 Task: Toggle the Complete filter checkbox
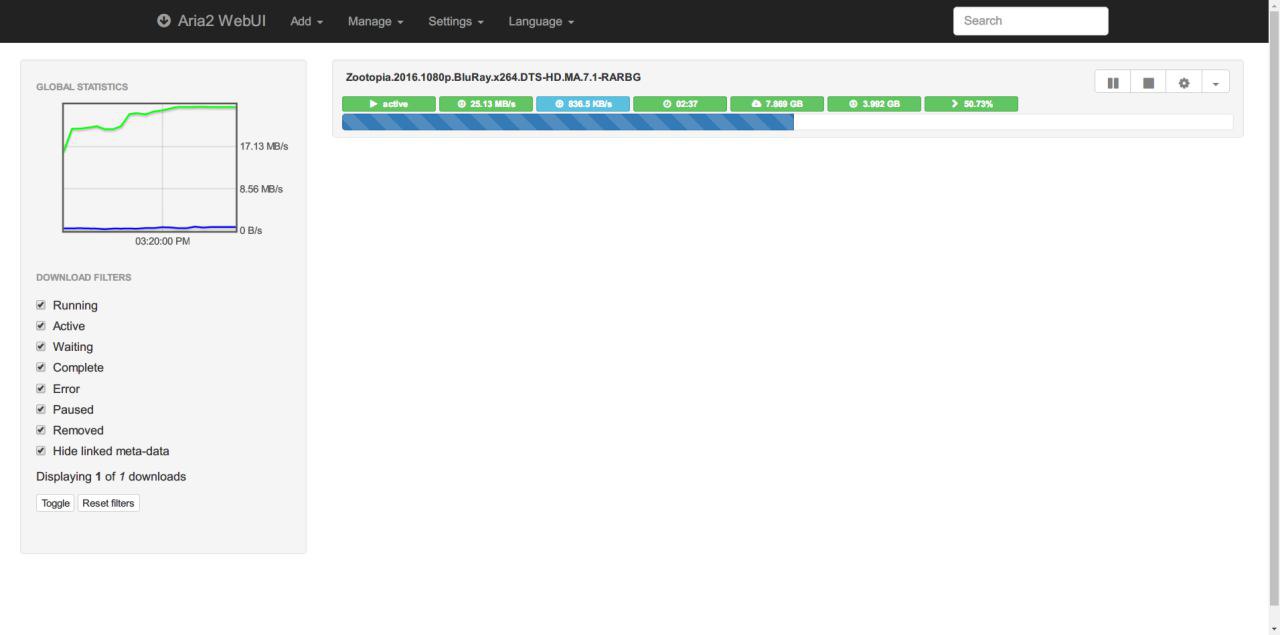coord(41,367)
